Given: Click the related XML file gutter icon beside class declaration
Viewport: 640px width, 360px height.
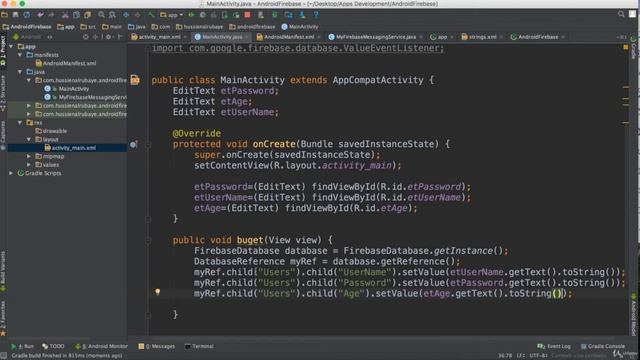Looking at the screenshot, I should tap(135, 80).
